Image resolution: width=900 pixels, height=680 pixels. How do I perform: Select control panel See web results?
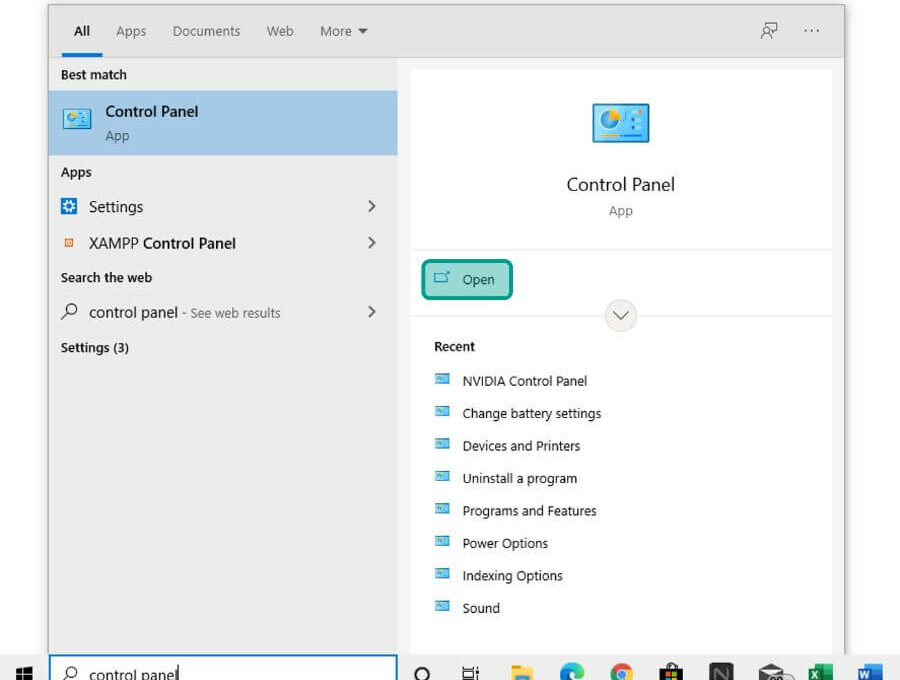(x=223, y=312)
